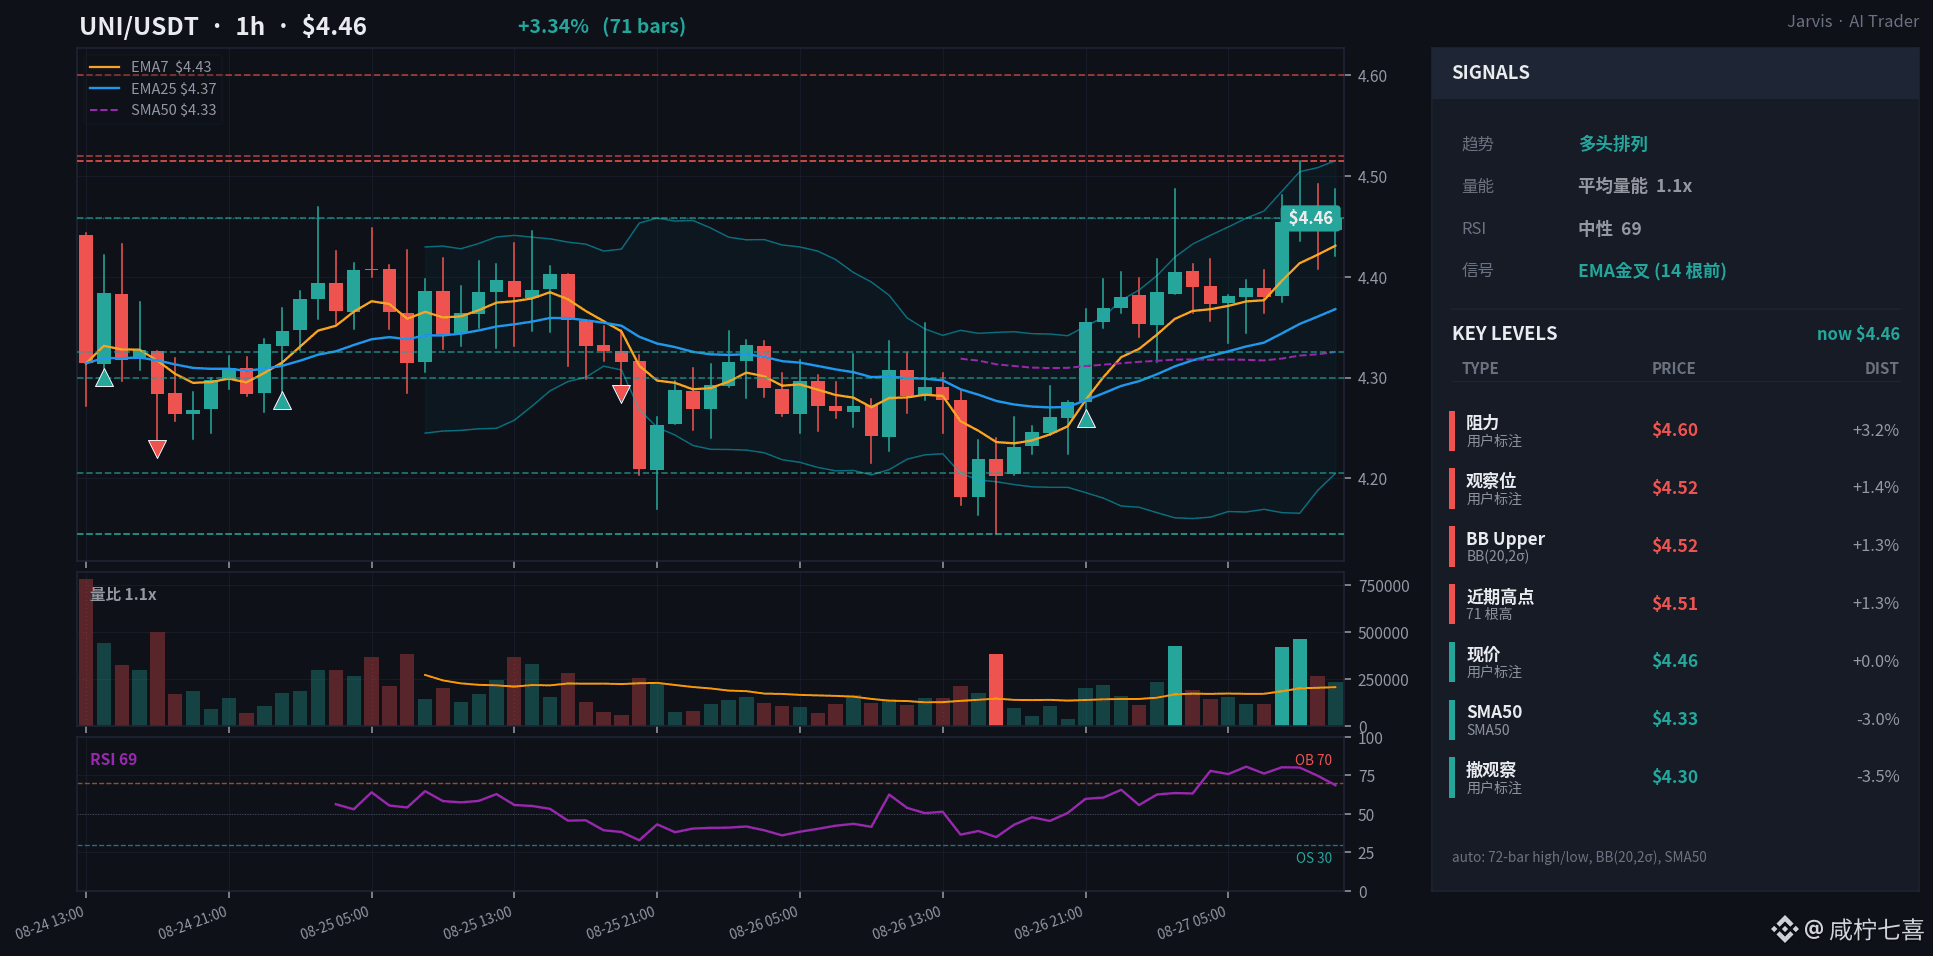Viewport: 1933px width, 956px height.
Task: Click the RSI 69 indicator label
Action: click(x=113, y=760)
